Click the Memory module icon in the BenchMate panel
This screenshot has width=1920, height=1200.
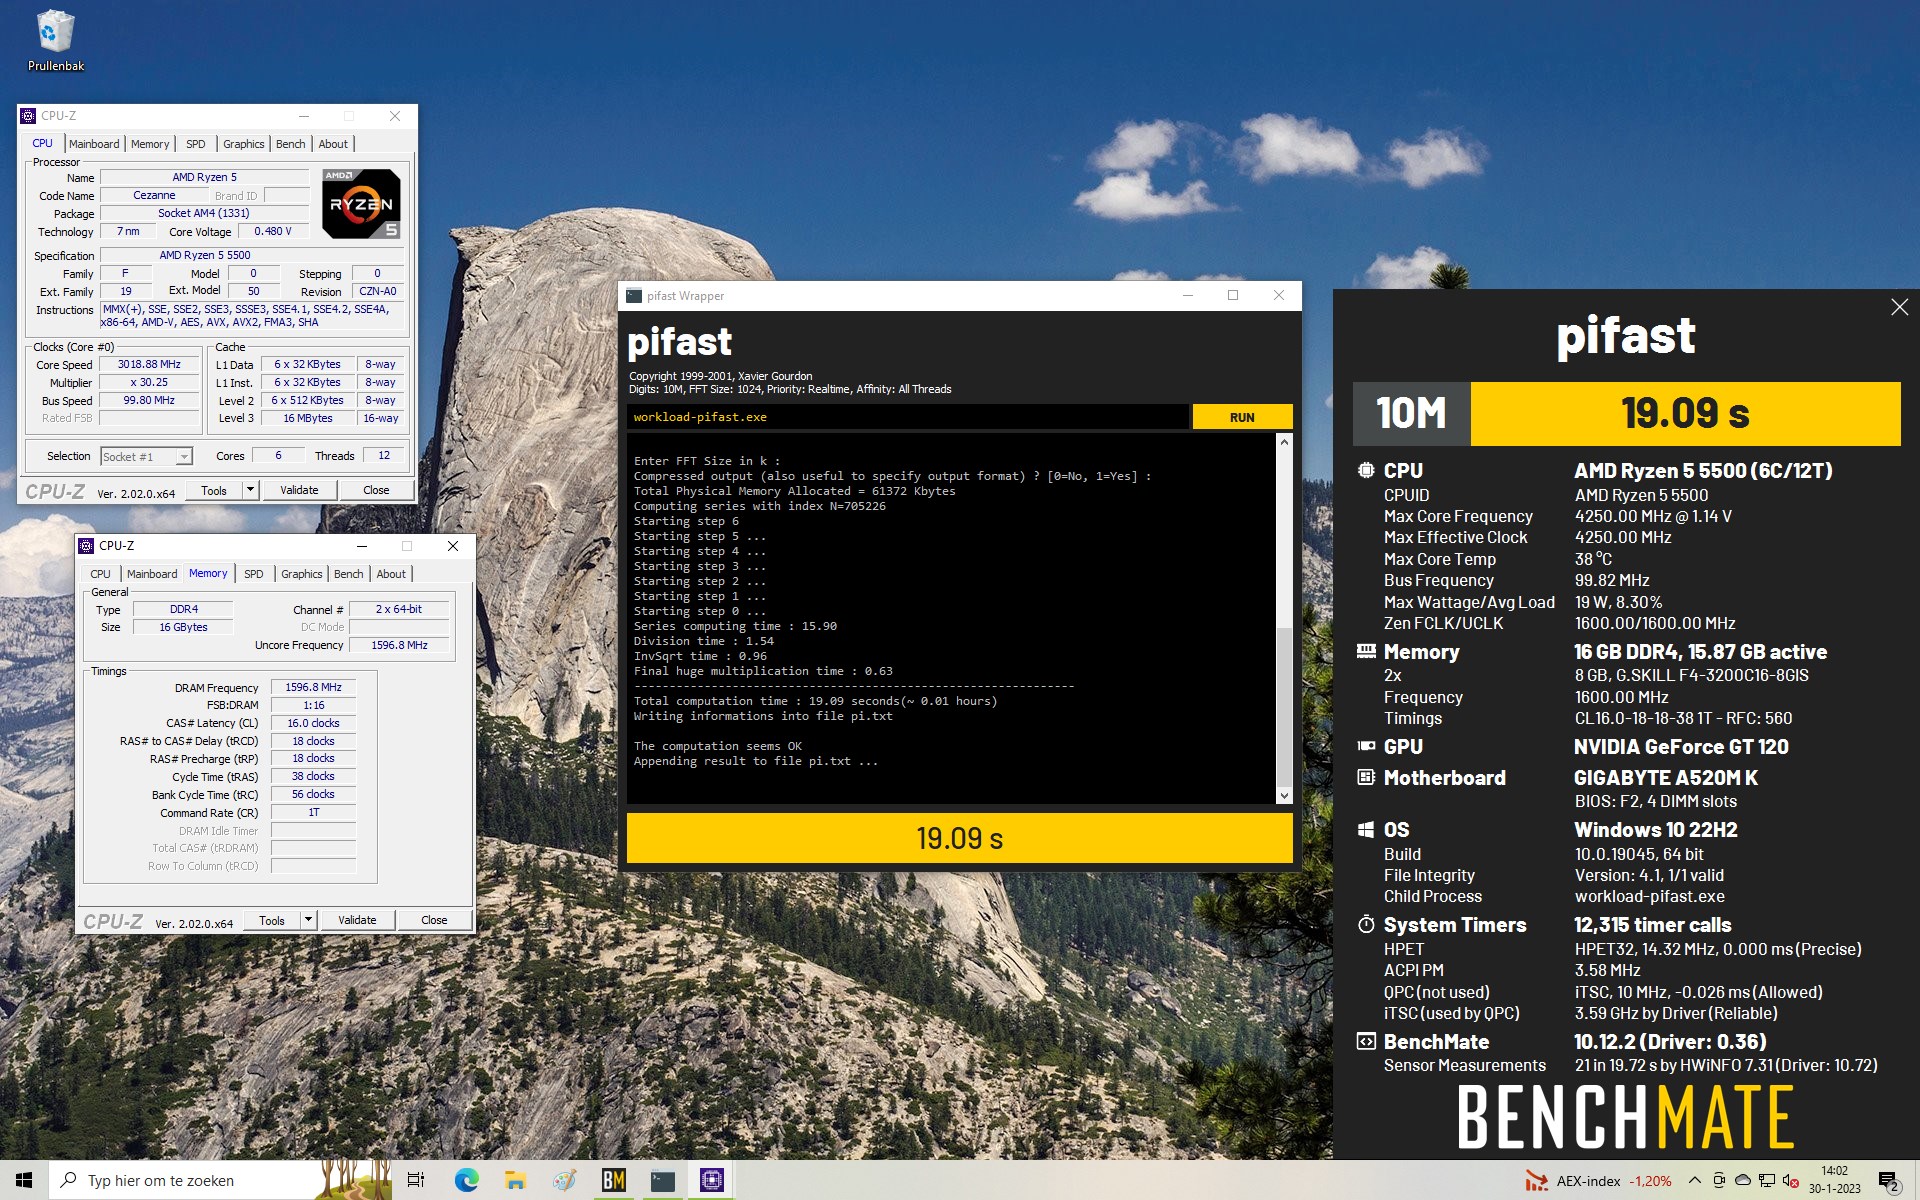[x=1366, y=652]
